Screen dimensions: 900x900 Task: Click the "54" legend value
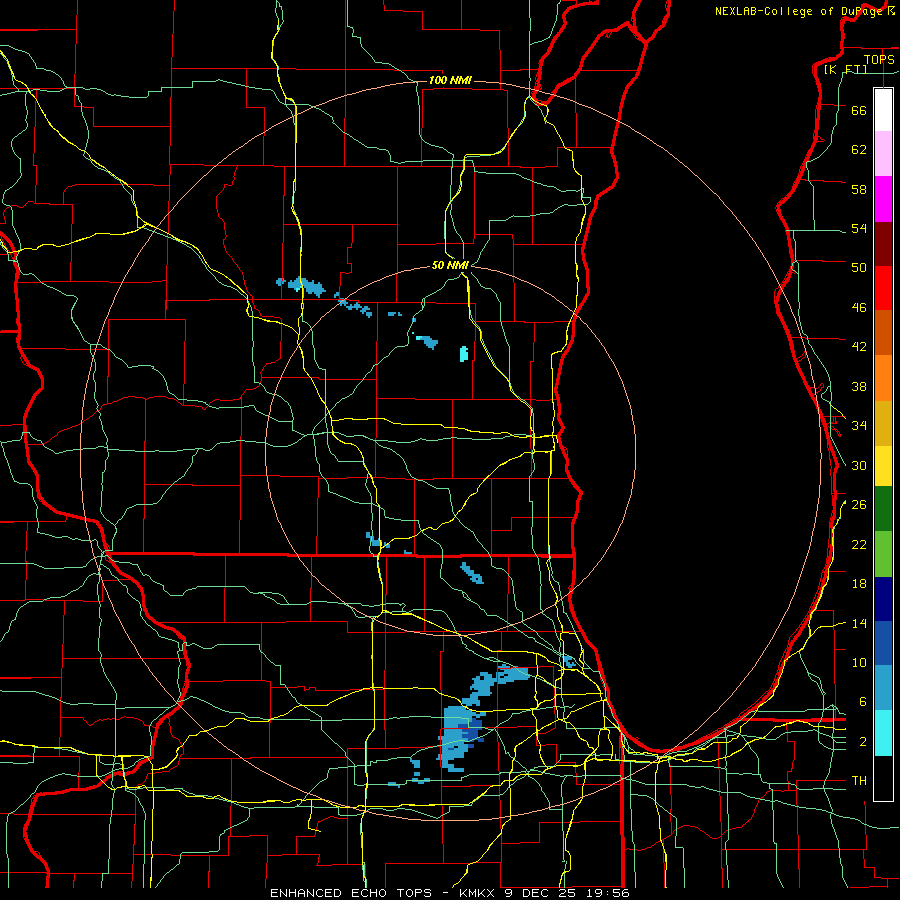pyautogui.click(x=859, y=228)
